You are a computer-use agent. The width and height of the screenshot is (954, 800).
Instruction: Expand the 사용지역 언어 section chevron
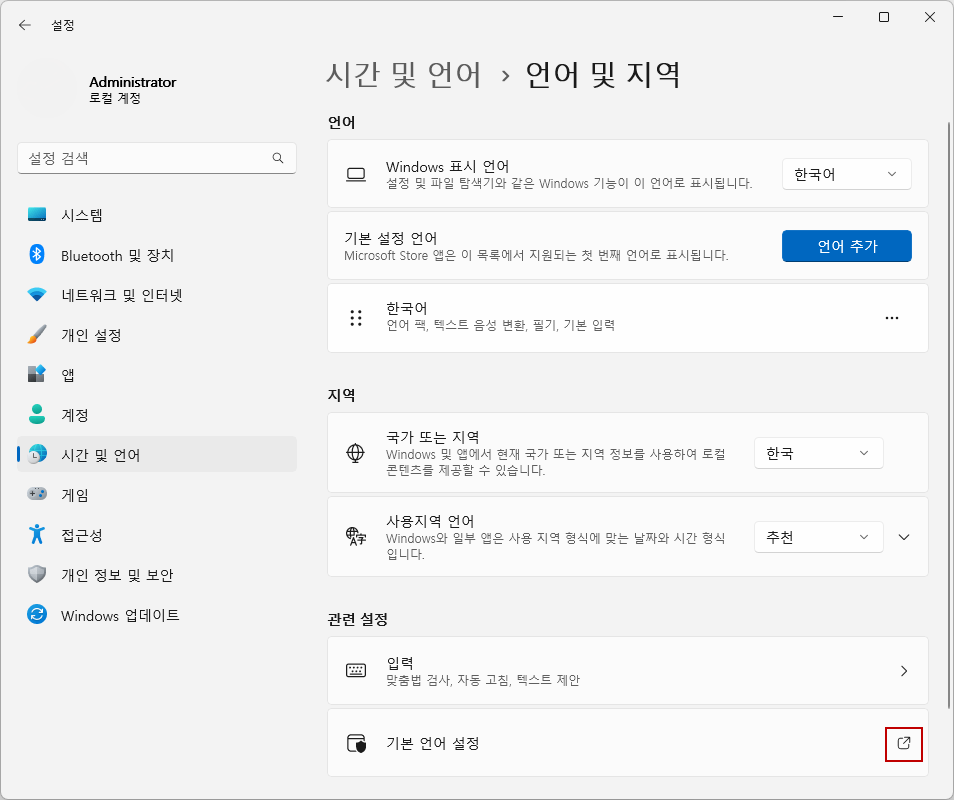tap(904, 537)
